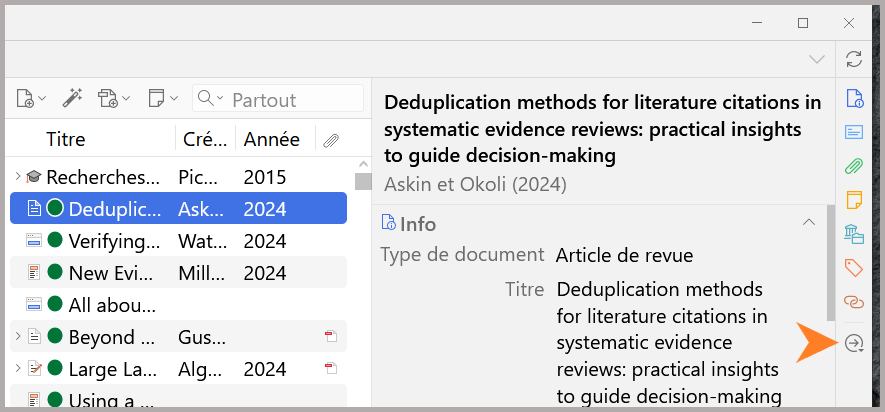885x412 pixels.
Task: Click the Askin et Okoli (2024) byline
Action: point(475,184)
